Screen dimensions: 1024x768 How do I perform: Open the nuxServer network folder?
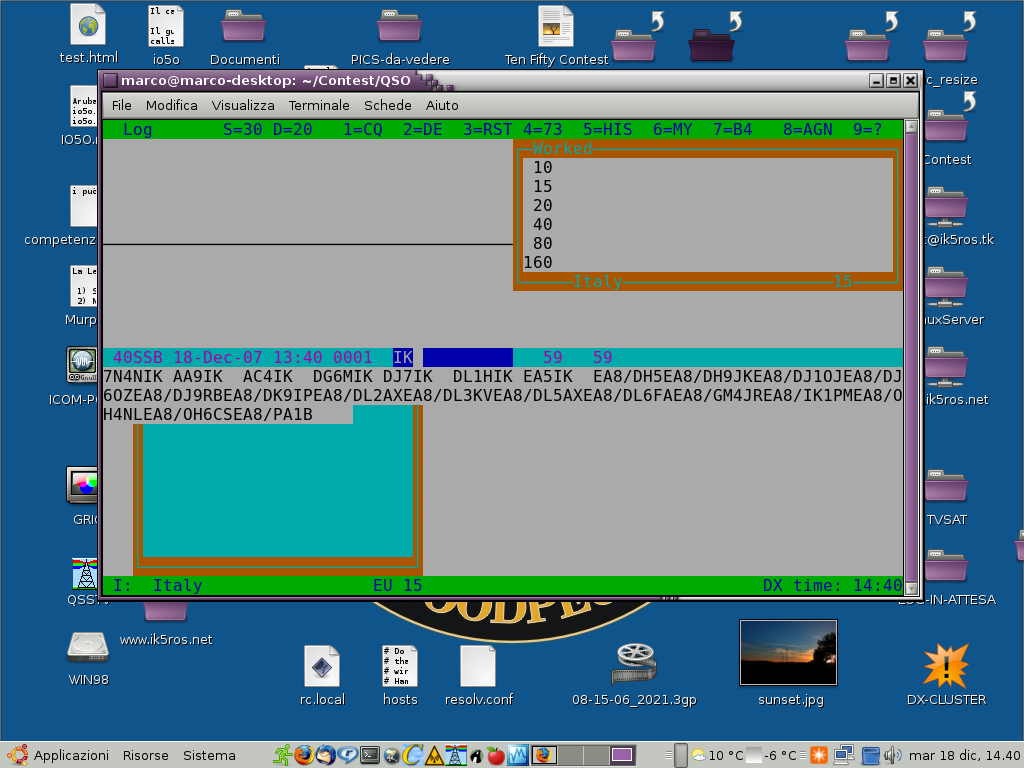point(946,287)
